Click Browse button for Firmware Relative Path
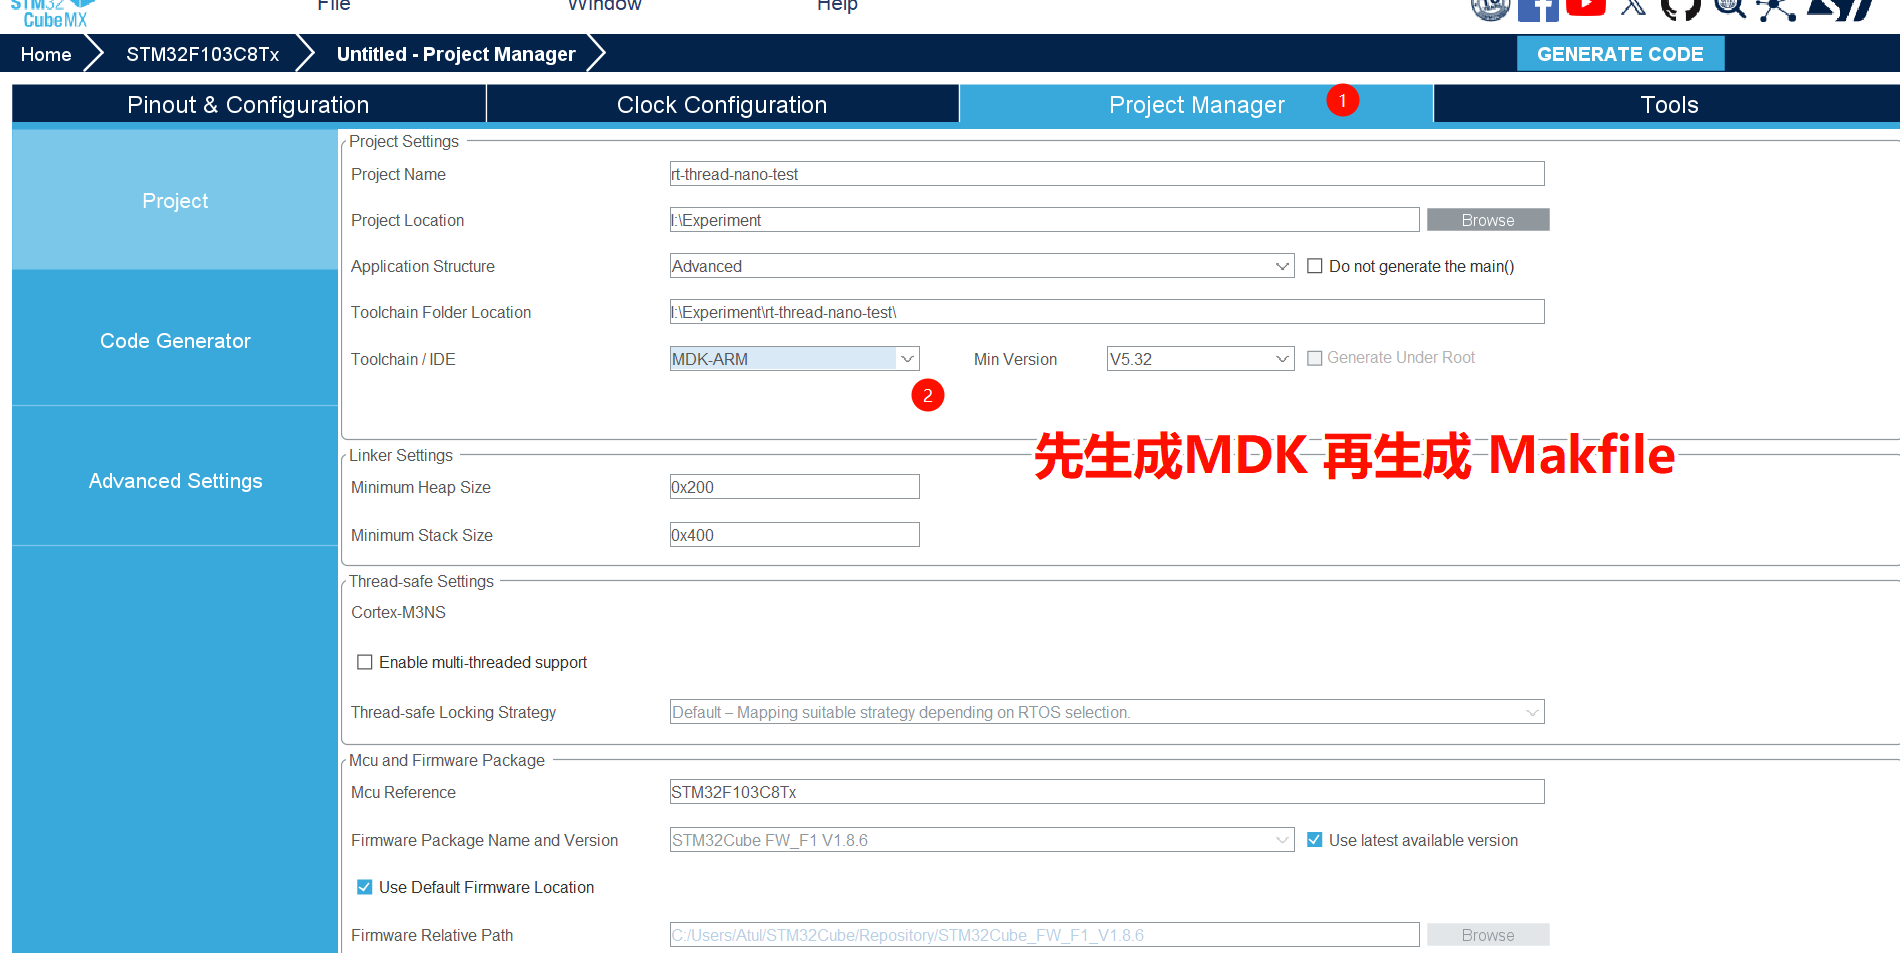The width and height of the screenshot is (1900, 953). click(x=1488, y=935)
